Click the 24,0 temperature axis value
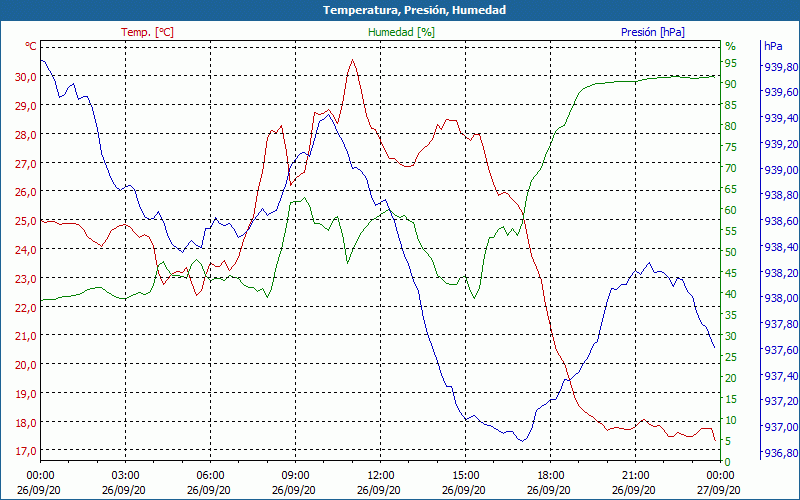Viewport: 800px width, 500px height. coord(24,249)
